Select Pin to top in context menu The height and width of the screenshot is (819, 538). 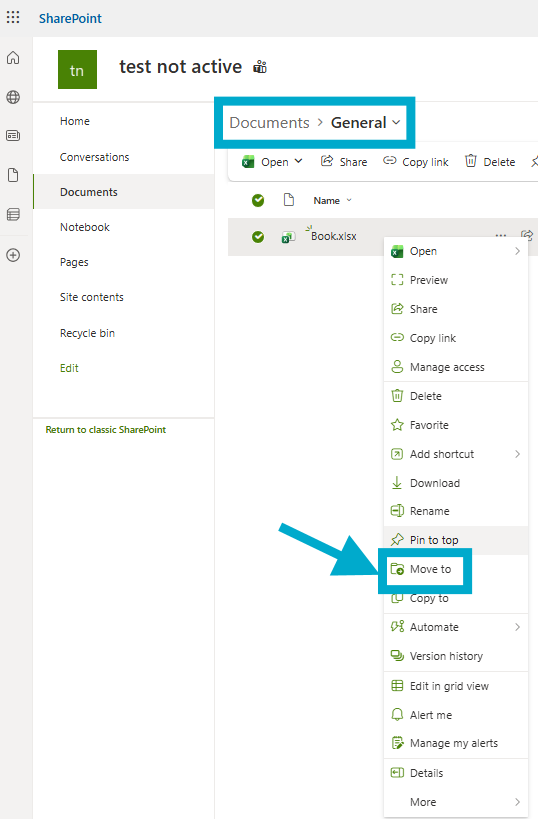pos(456,540)
